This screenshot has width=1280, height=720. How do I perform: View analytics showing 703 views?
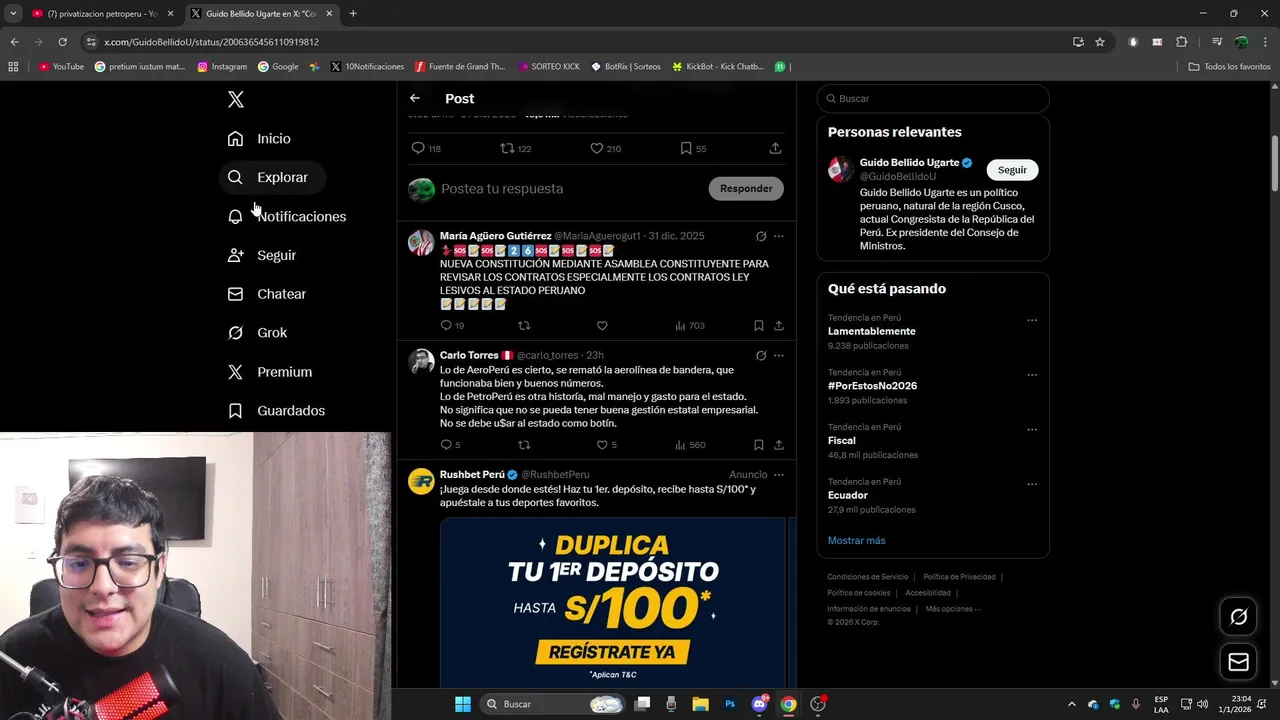tap(689, 326)
